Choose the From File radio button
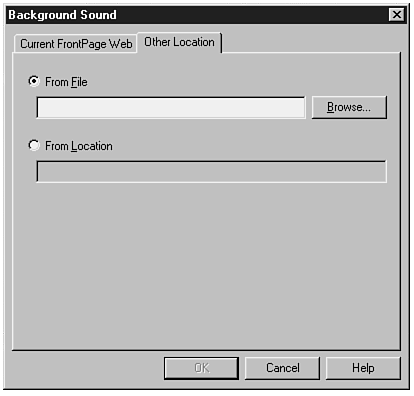 (x=34, y=81)
